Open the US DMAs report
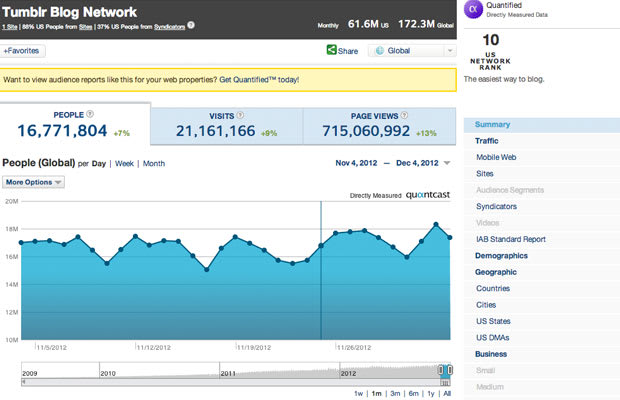The height and width of the screenshot is (400, 620). click(x=492, y=338)
